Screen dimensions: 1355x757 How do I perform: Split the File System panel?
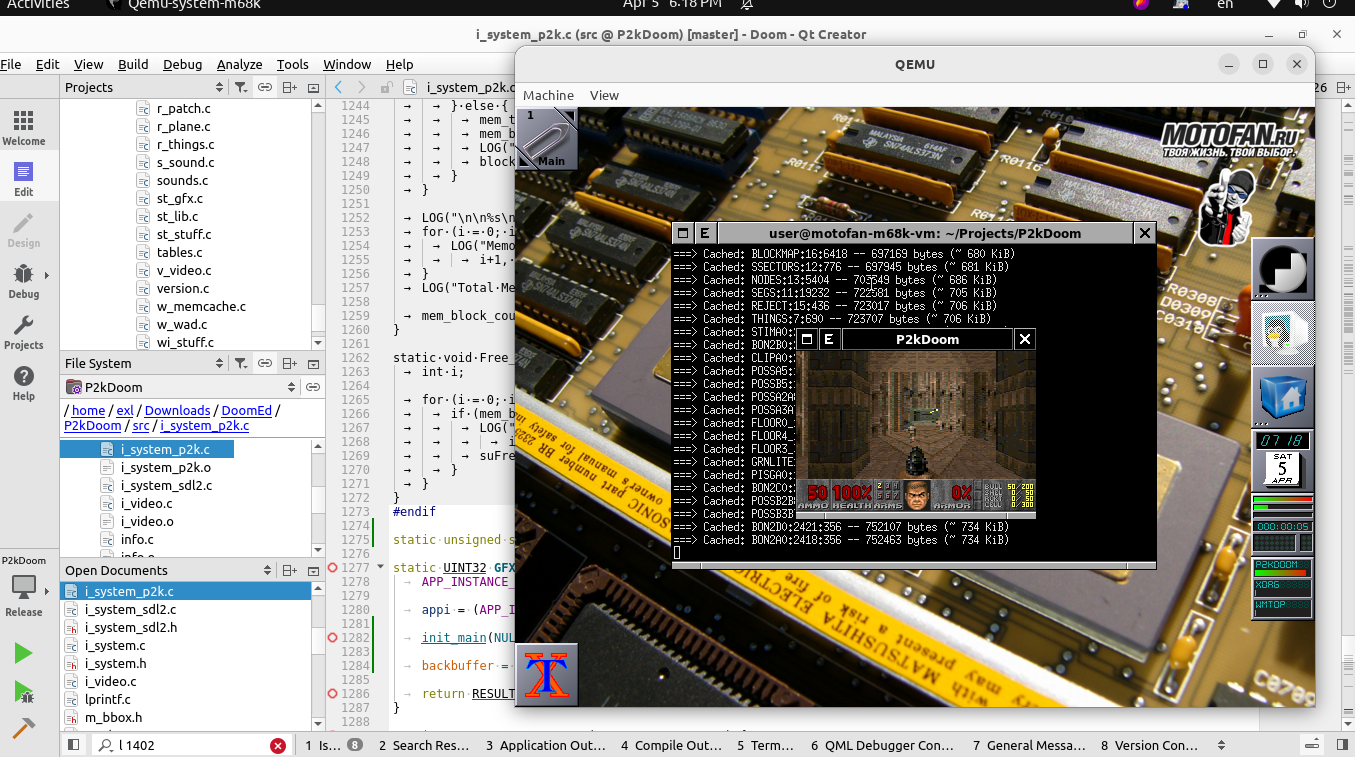[290, 364]
